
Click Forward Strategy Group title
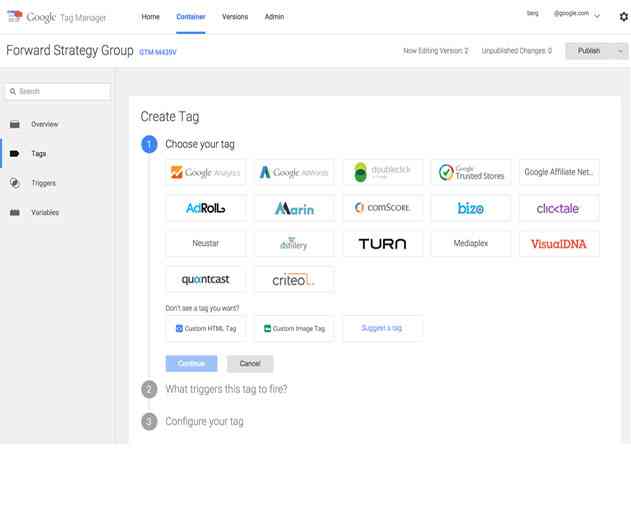click(70, 50)
